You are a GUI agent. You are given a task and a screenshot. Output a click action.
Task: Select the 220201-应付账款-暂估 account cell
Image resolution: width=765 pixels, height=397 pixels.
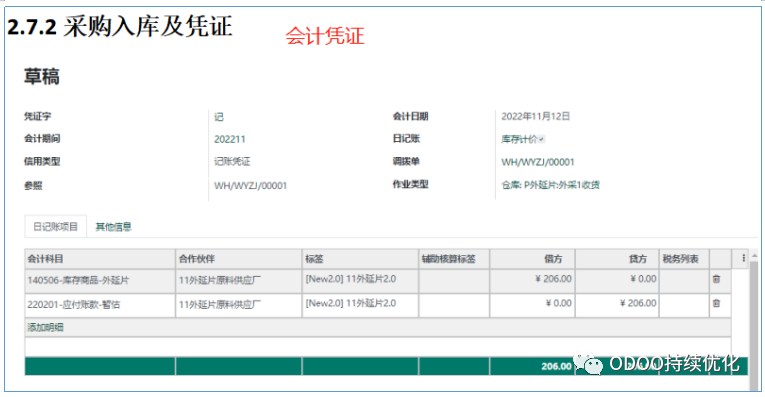(100, 305)
